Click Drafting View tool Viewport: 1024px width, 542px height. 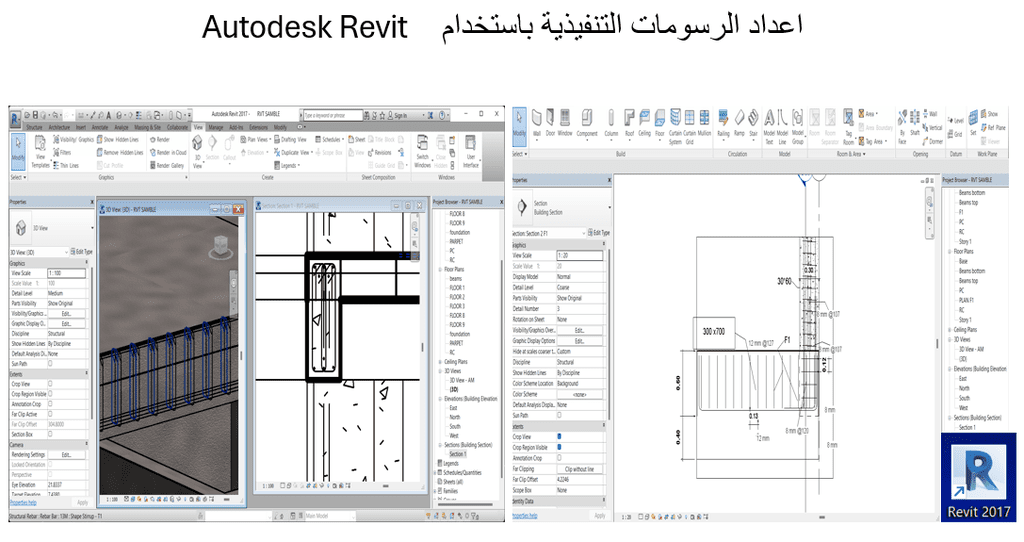[x=289, y=140]
